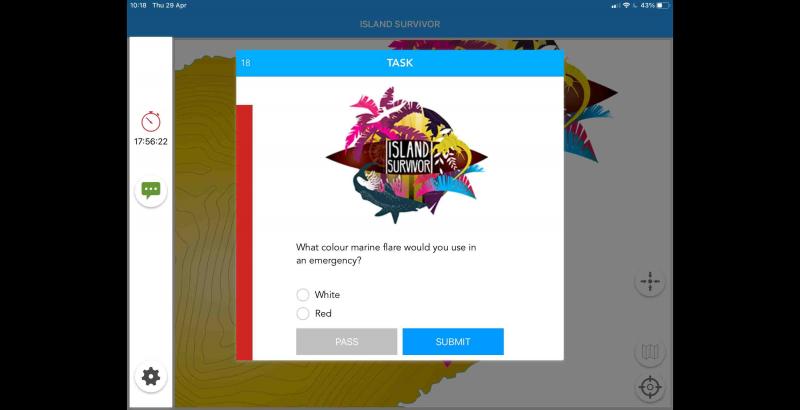The image size is (800, 410).
Task: Click the pan arrows map control
Action: pos(650,281)
